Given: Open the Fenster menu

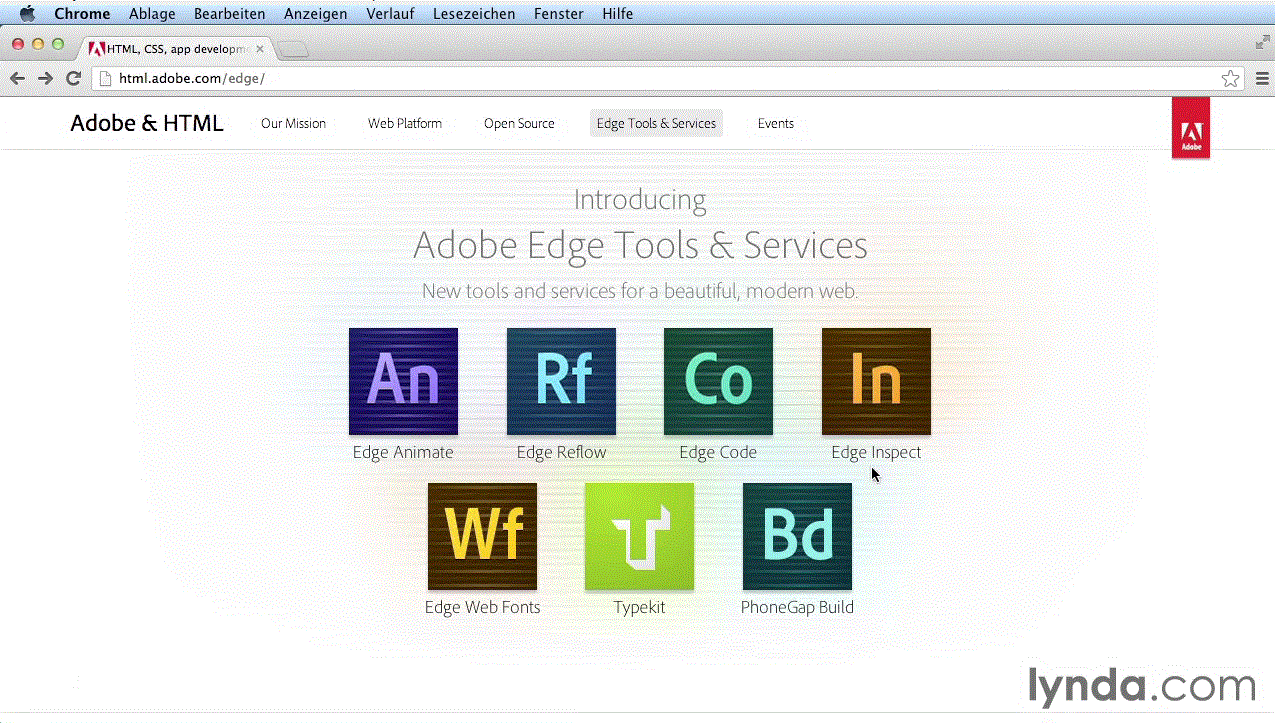Looking at the screenshot, I should (559, 13).
